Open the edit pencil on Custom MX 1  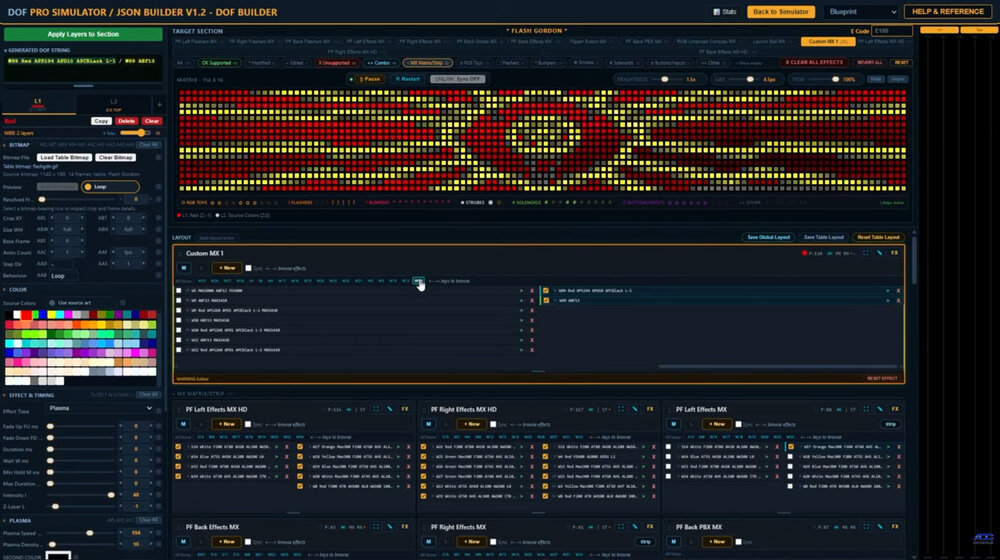pos(879,253)
